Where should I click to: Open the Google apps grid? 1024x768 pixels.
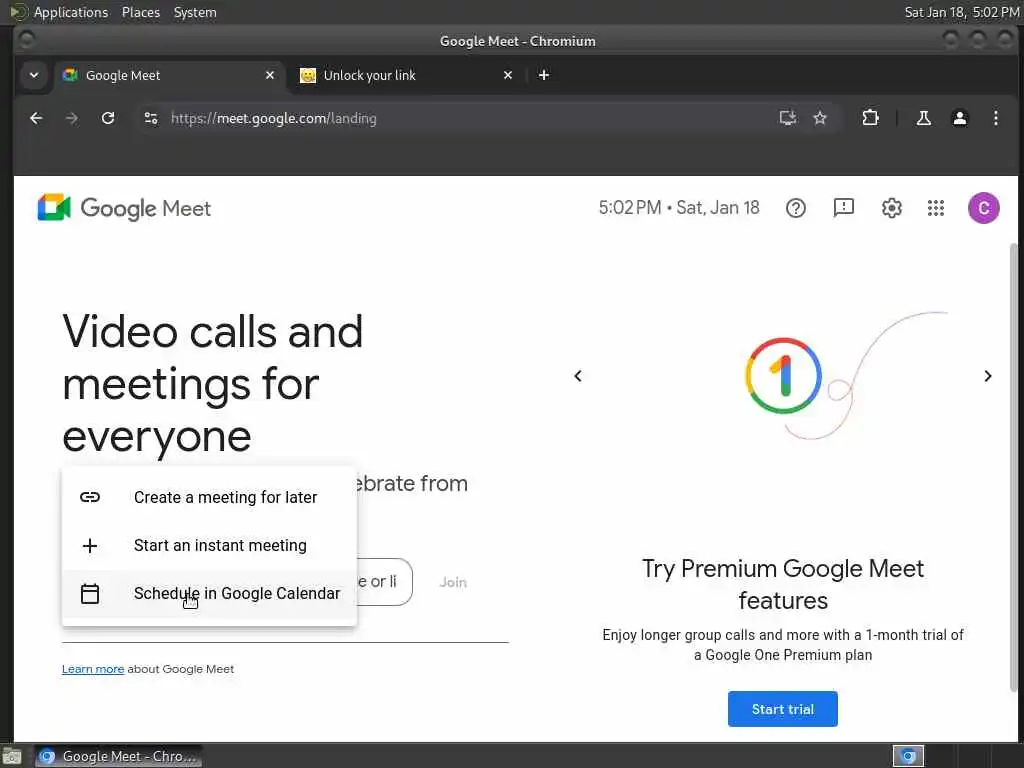coord(936,208)
